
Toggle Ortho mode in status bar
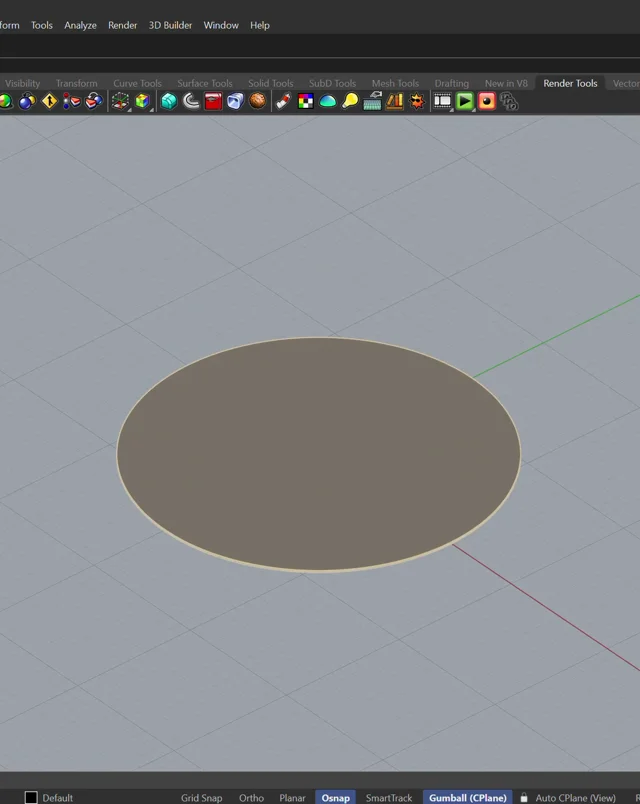coord(251,797)
